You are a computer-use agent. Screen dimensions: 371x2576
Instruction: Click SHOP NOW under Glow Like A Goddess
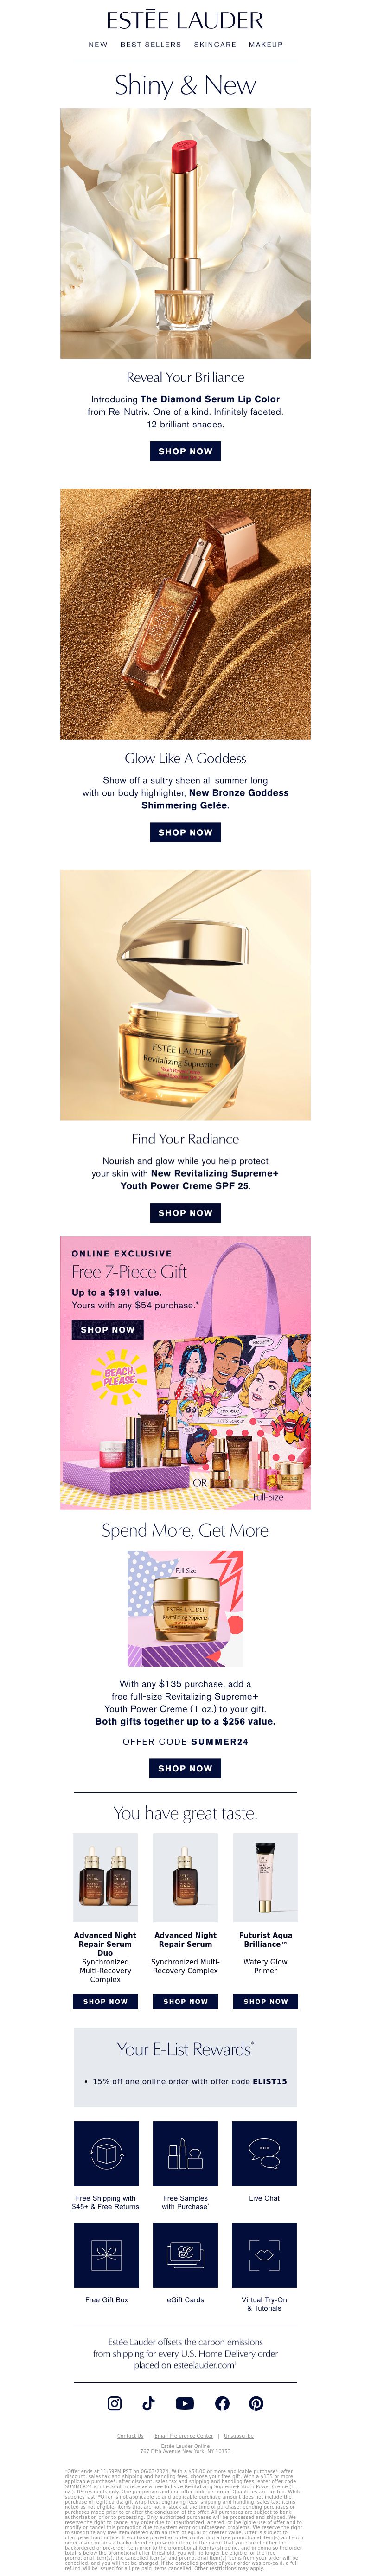(185, 832)
